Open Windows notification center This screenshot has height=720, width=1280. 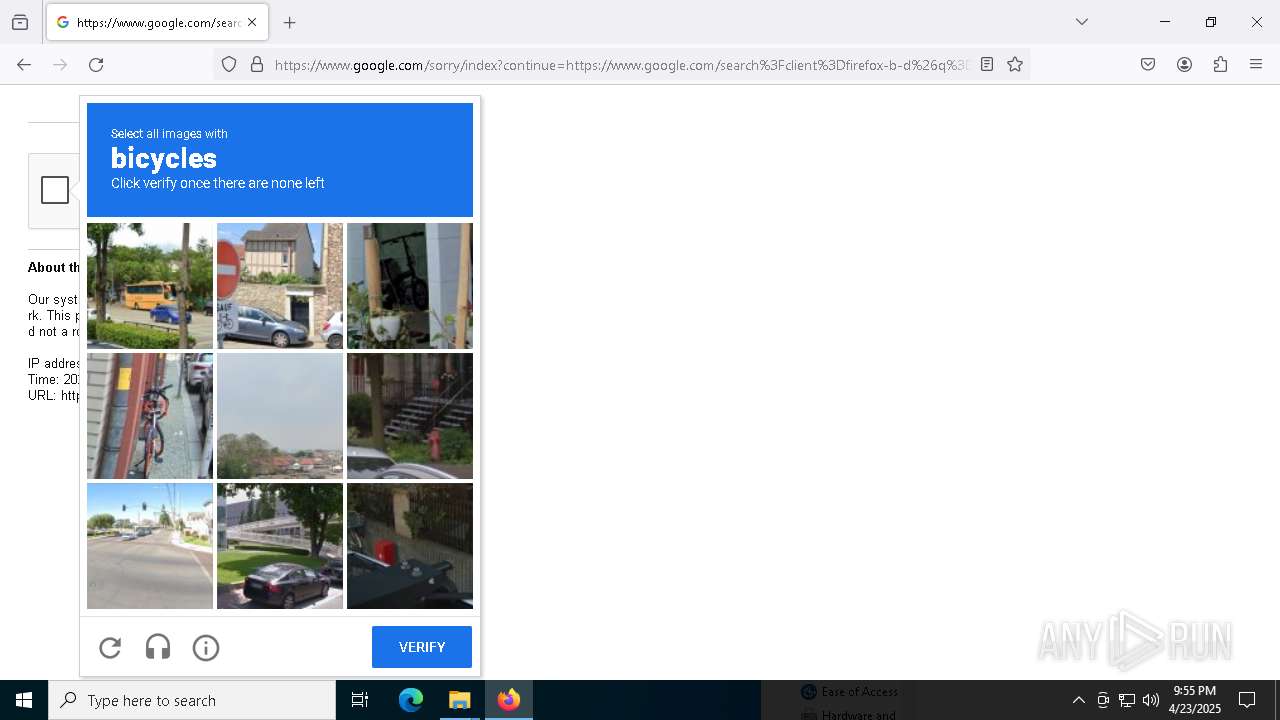click(1247, 700)
